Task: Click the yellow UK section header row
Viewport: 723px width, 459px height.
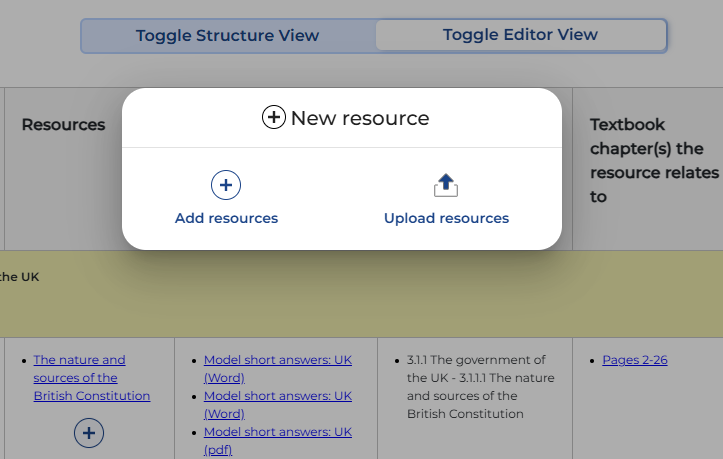Action: coord(361,293)
